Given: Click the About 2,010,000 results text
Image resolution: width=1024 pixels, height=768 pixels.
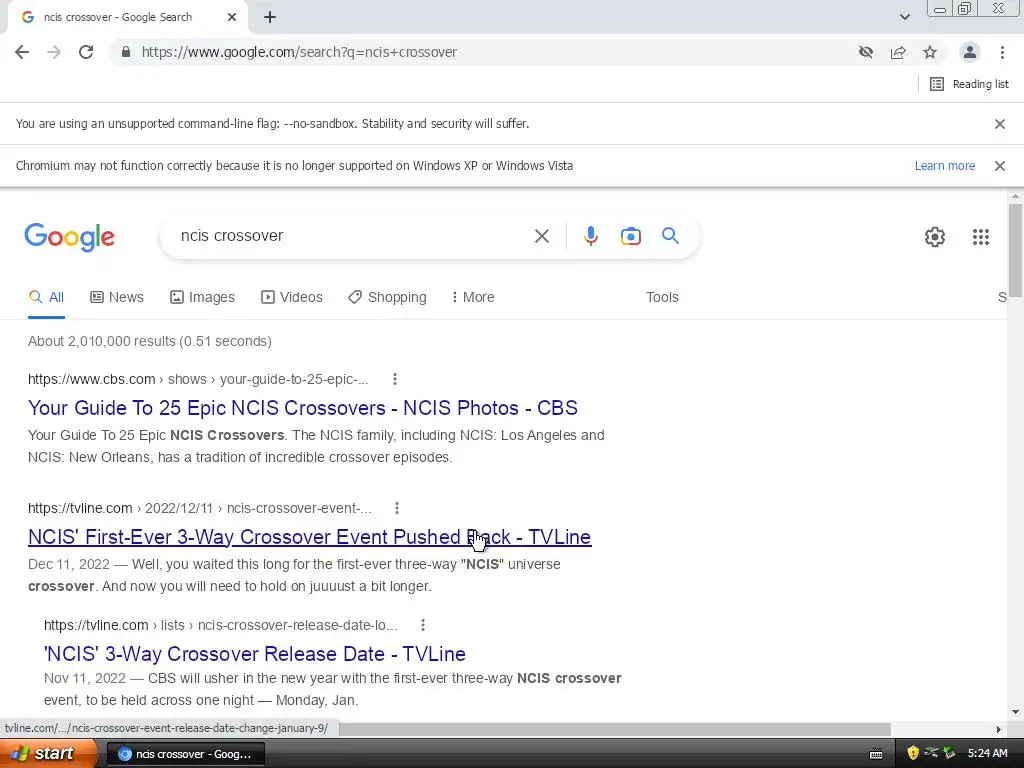Looking at the screenshot, I should (x=150, y=342).
